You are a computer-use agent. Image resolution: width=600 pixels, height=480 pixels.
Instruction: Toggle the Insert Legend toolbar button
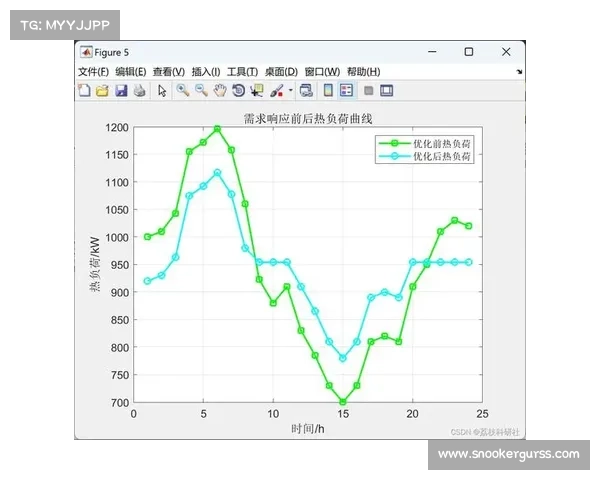tap(346, 91)
